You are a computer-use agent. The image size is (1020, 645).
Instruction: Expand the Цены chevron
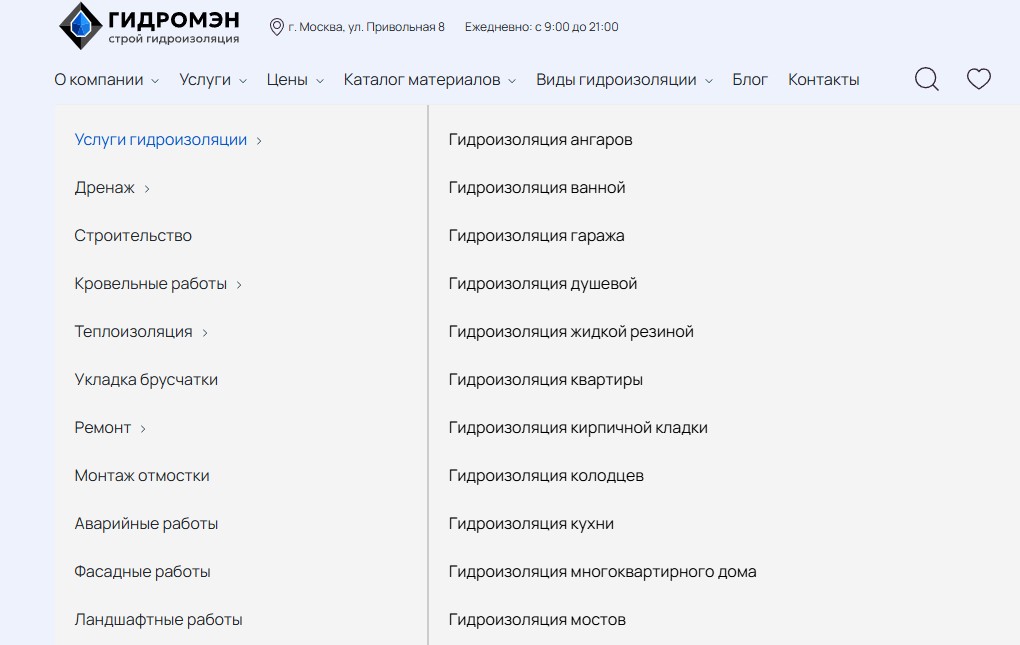point(320,81)
